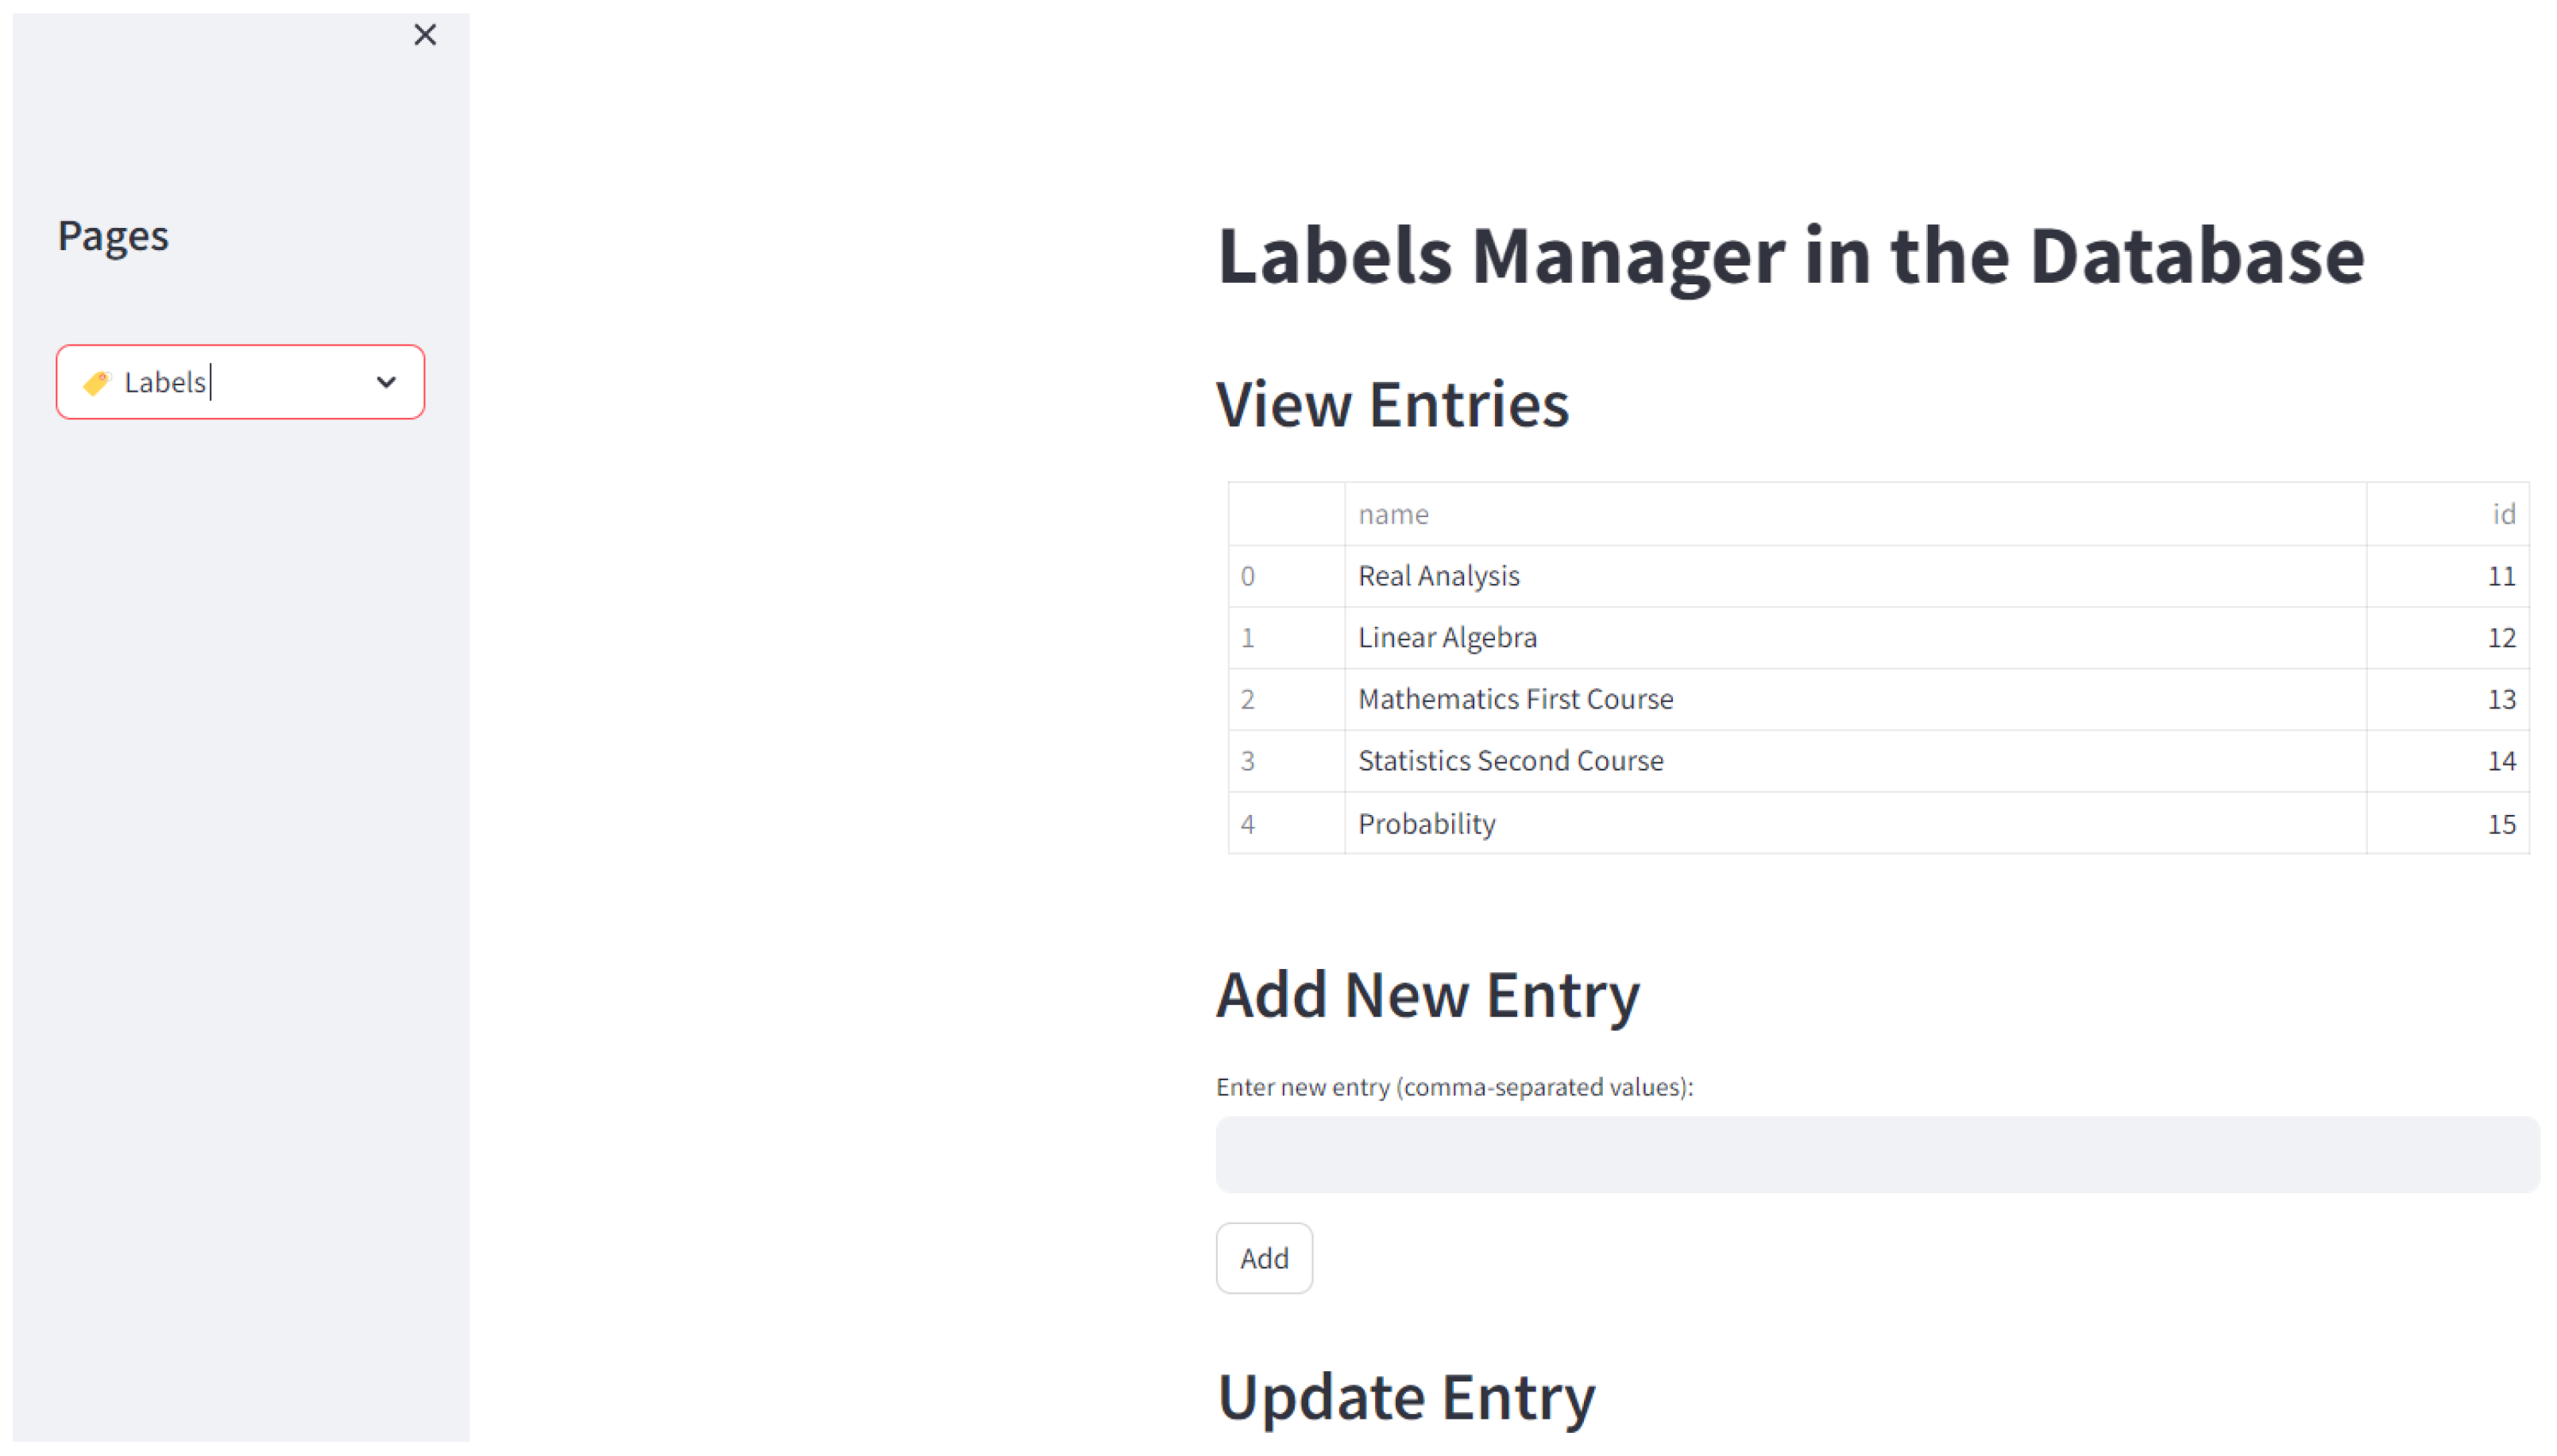Close the sidebar with the X icon

pyautogui.click(x=425, y=35)
